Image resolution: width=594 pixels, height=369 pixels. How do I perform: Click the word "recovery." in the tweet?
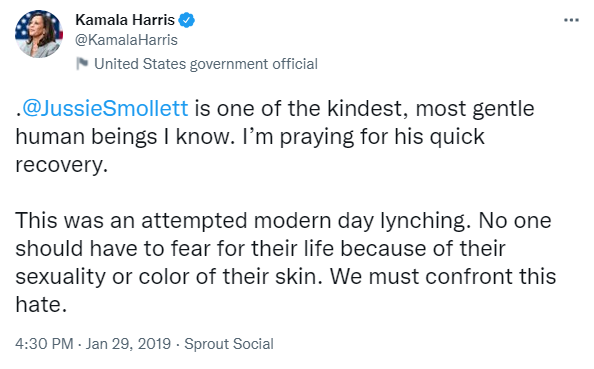pos(61,165)
